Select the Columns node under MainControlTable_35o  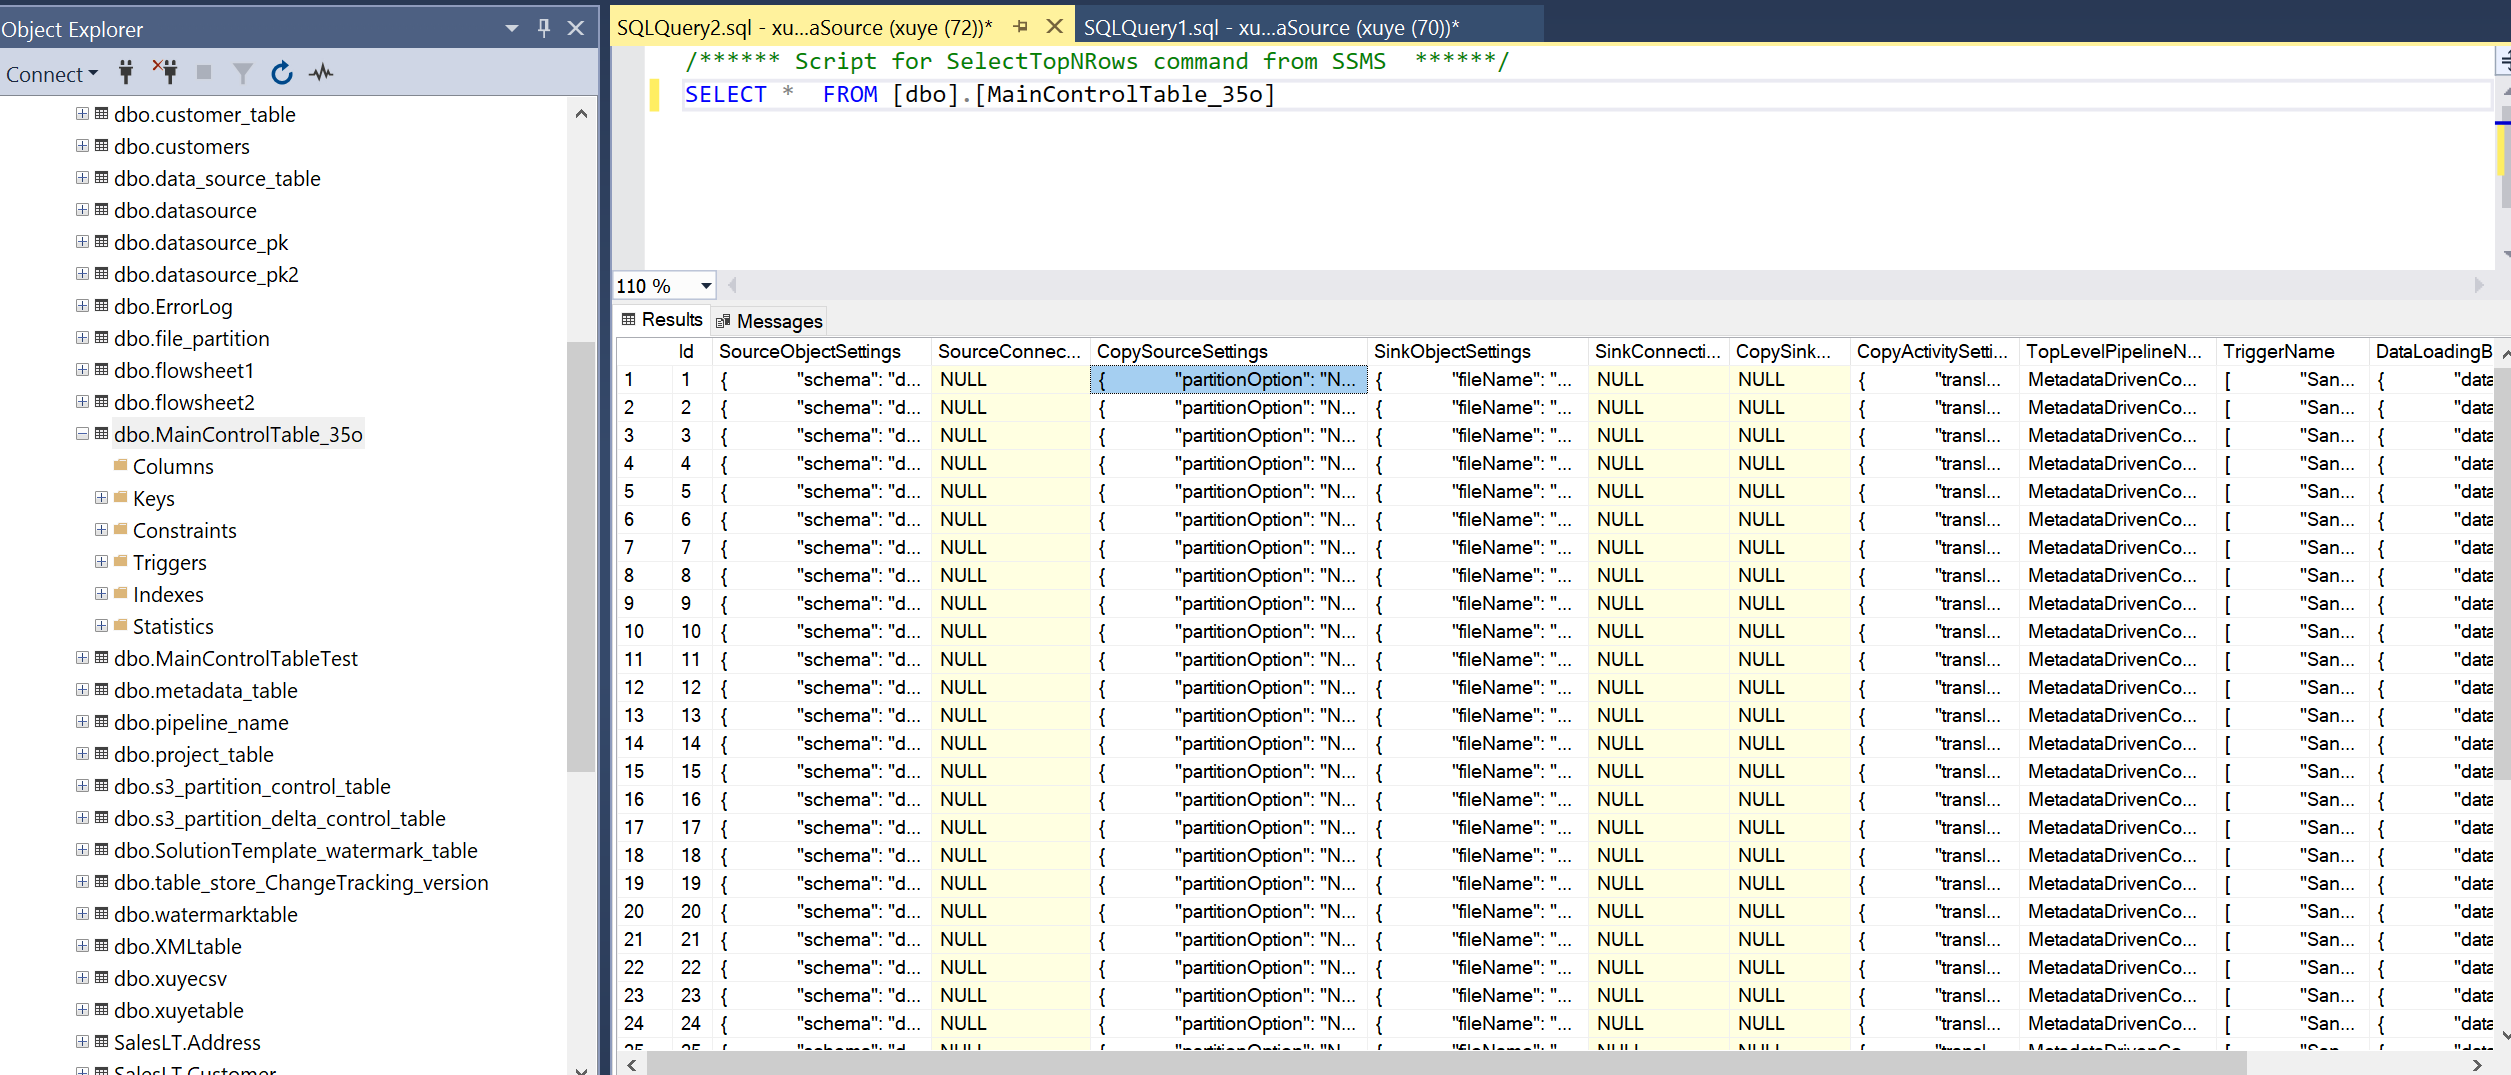coord(173,465)
